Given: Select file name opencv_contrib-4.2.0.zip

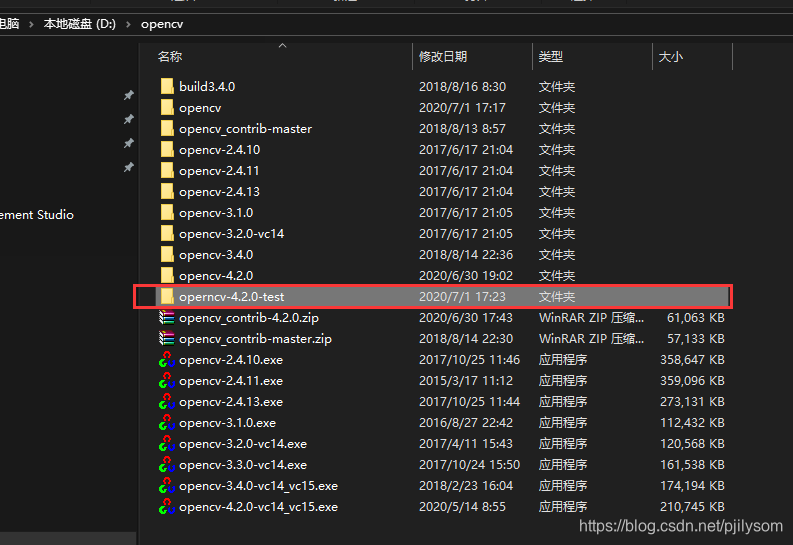Looking at the screenshot, I should click(249, 318).
